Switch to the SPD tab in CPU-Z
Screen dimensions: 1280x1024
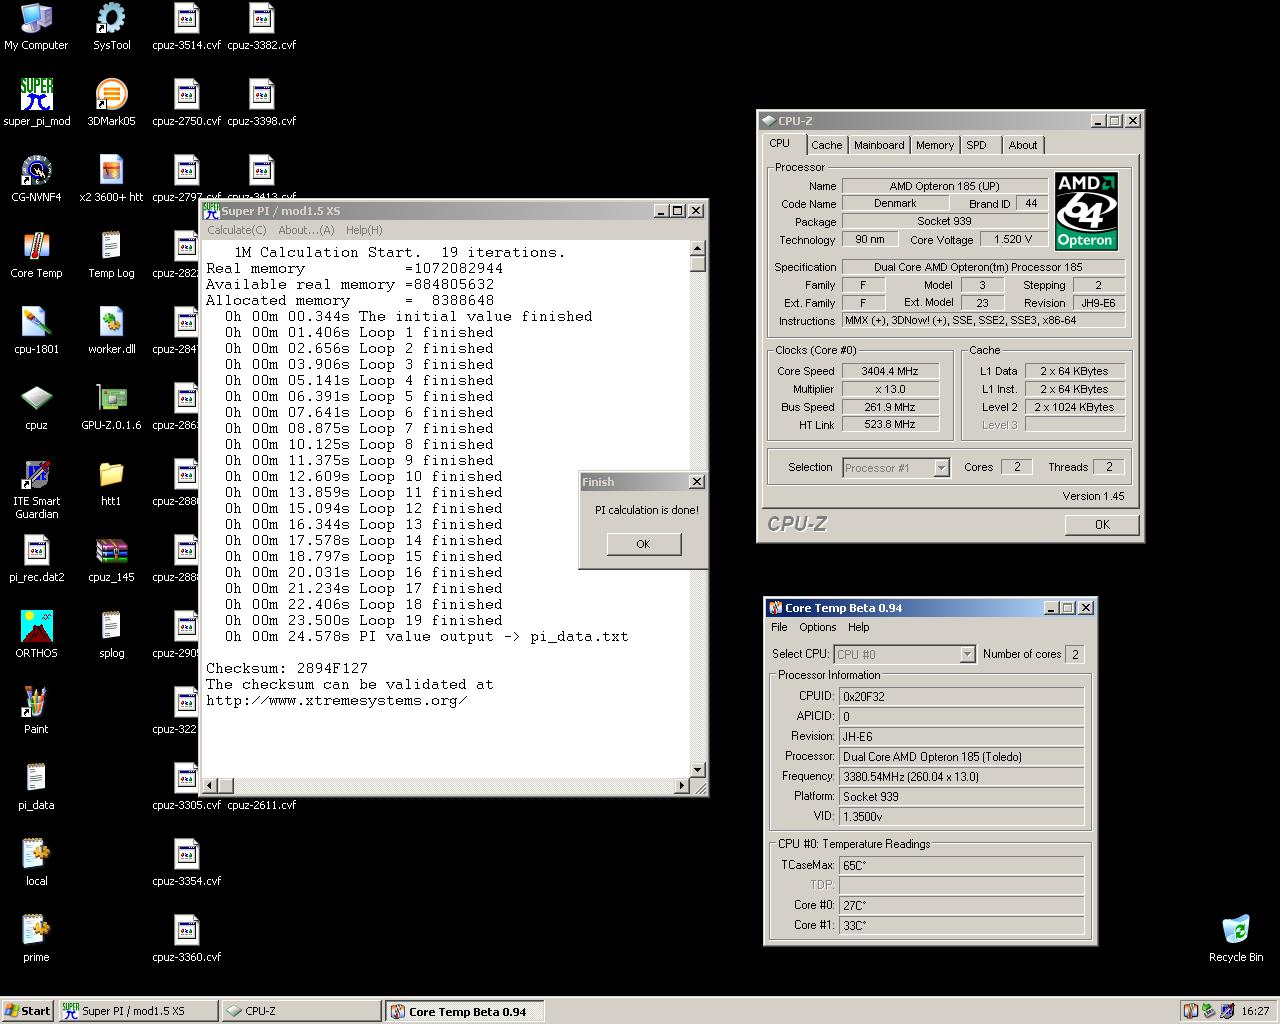click(x=977, y=145)
